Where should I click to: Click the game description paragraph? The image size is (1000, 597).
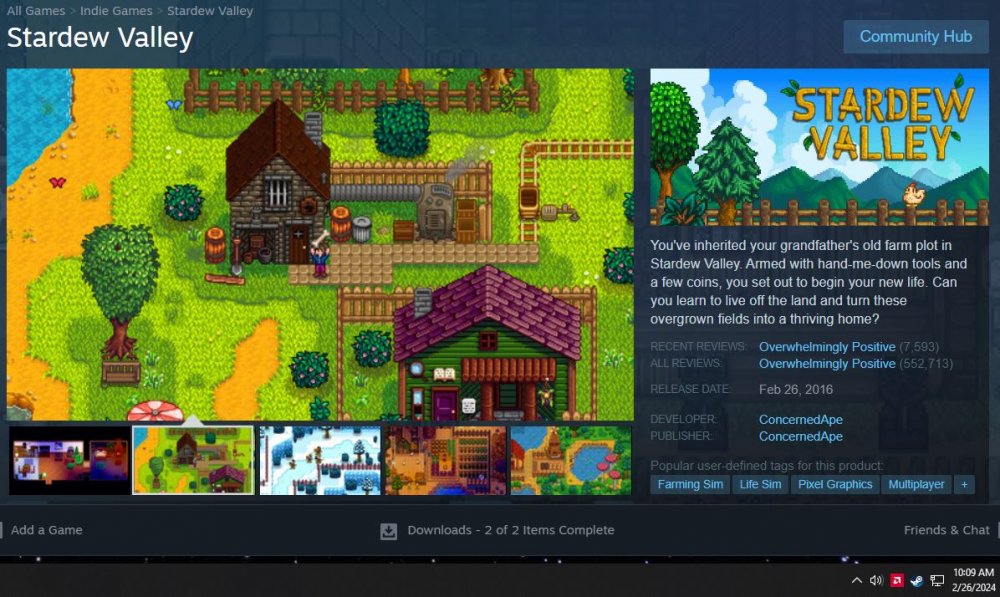(x=809, y=282)
